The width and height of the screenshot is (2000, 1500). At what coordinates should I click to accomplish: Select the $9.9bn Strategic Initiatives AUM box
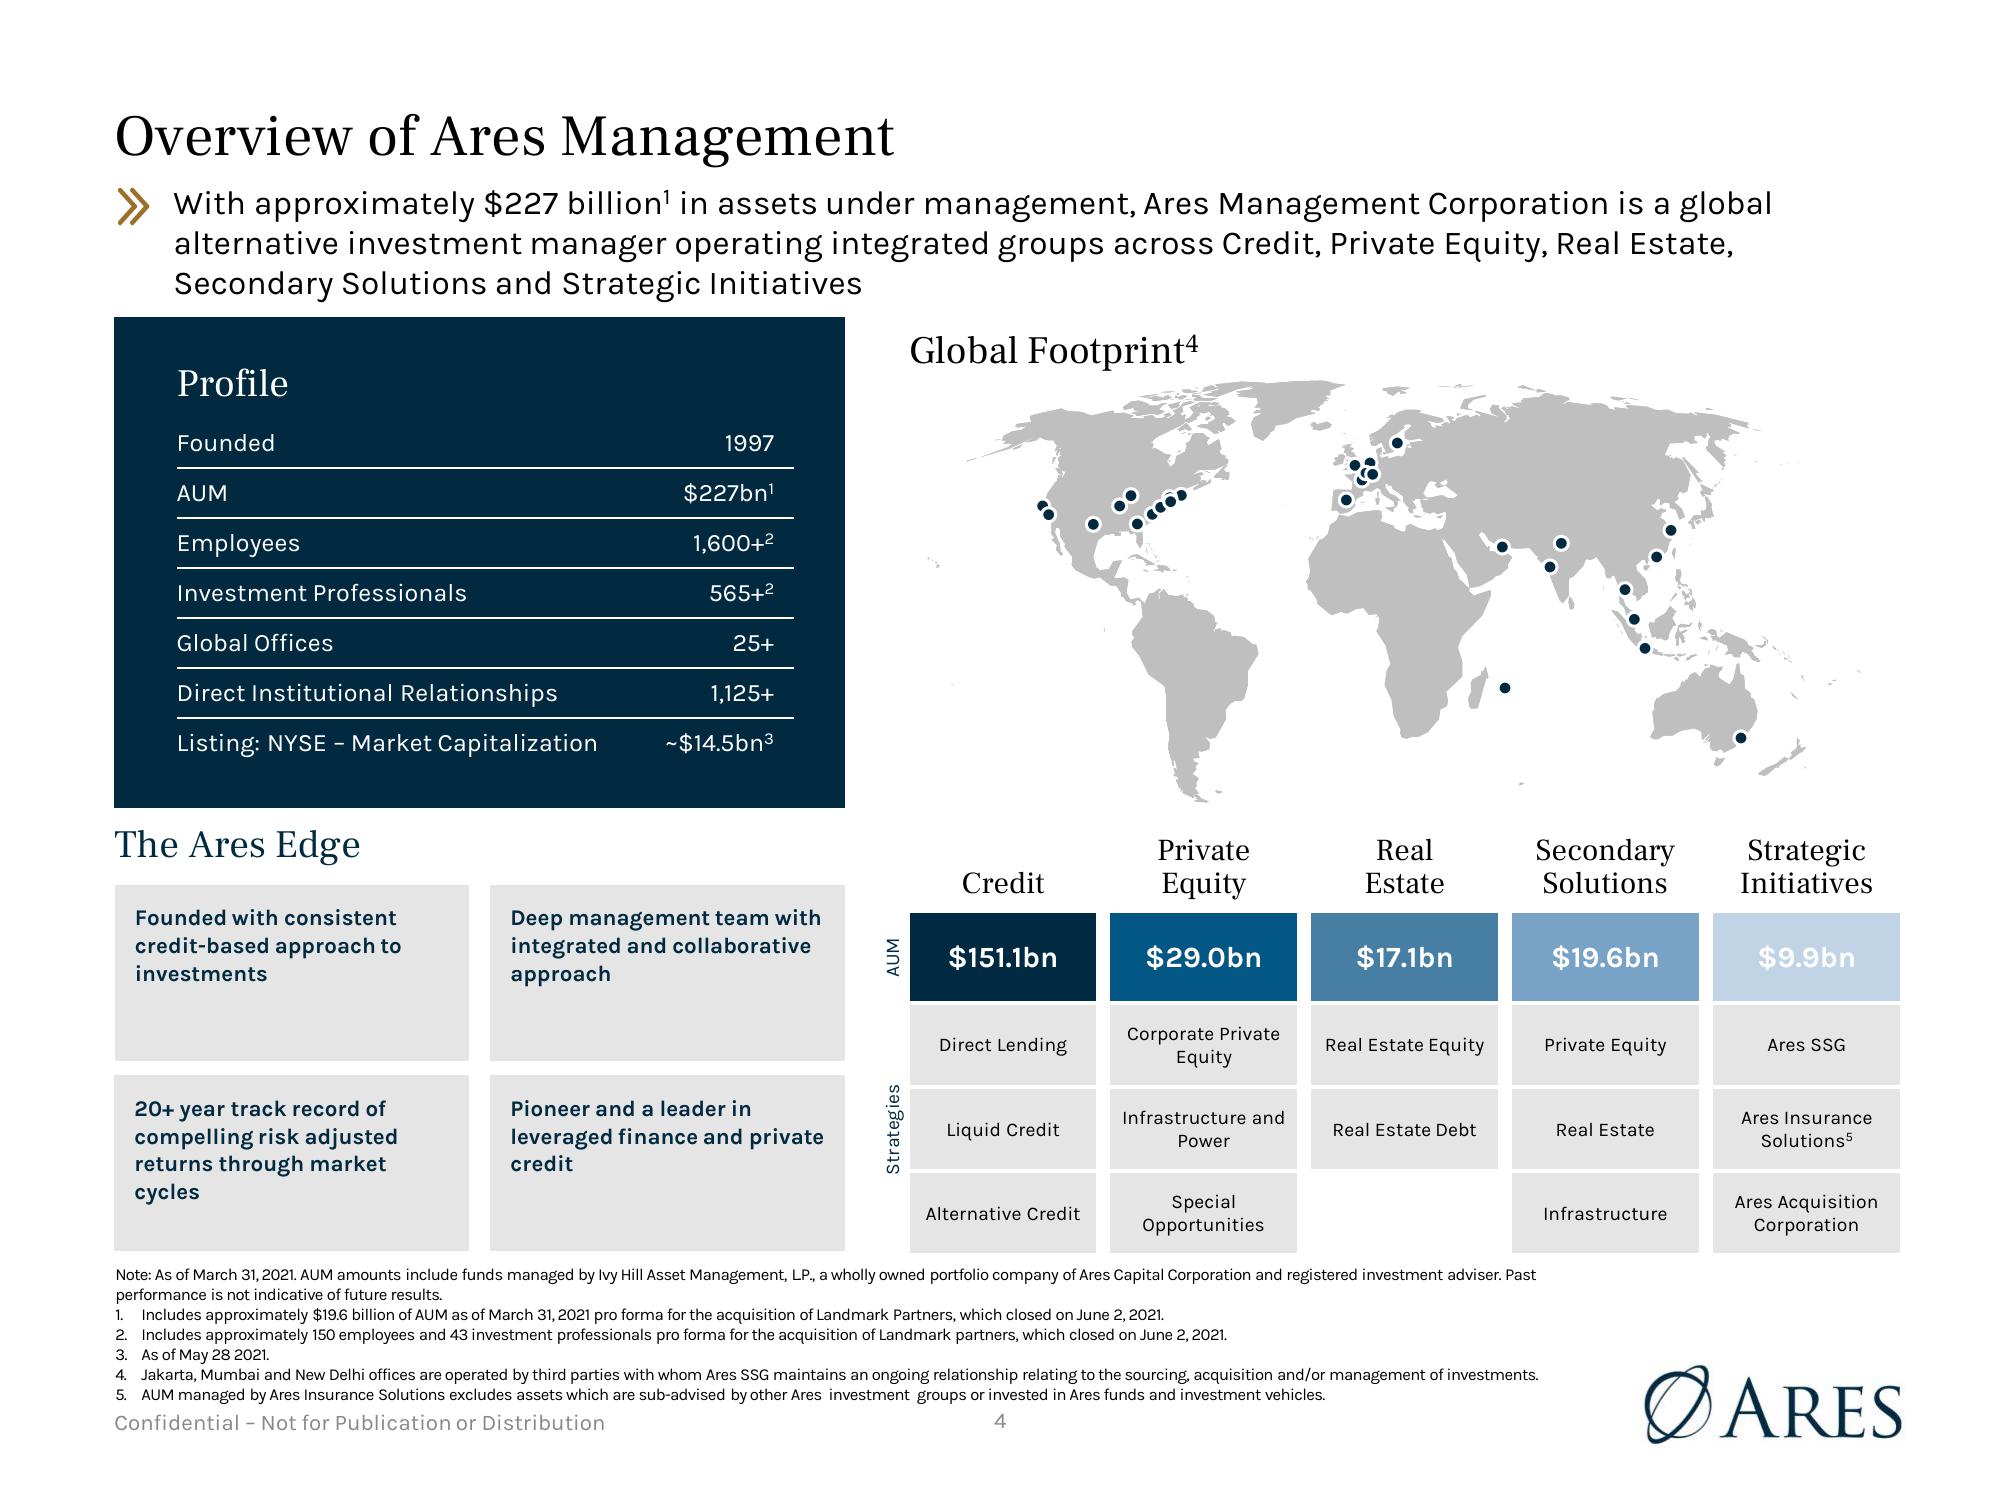pyautogui.click(x=1806, y=957)
